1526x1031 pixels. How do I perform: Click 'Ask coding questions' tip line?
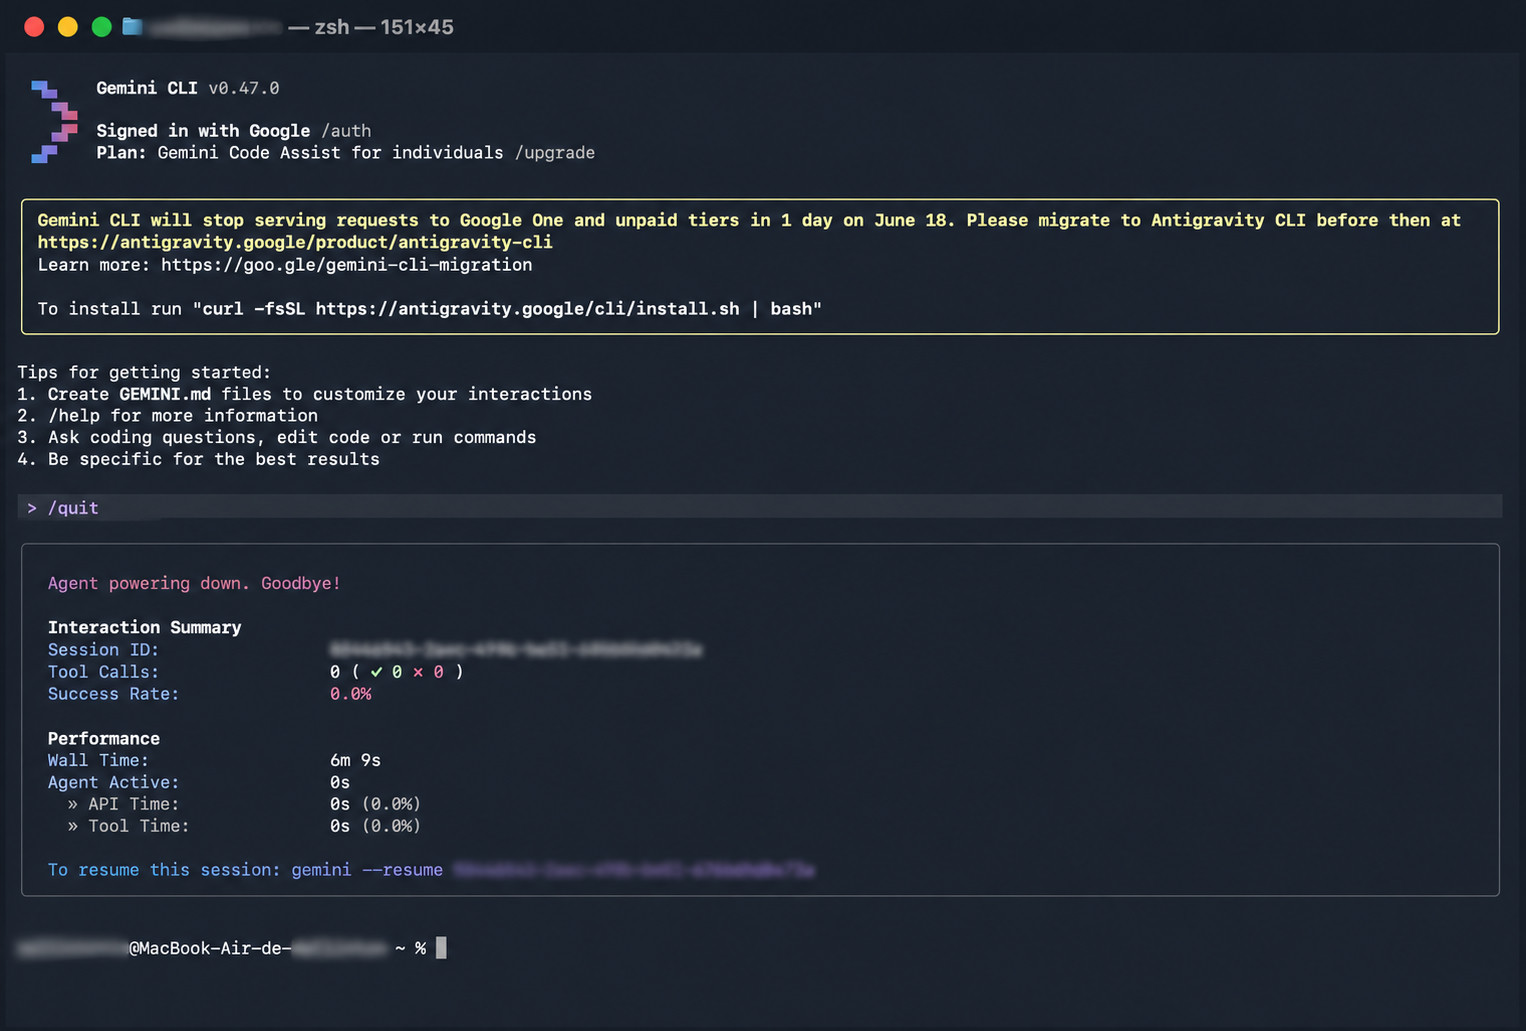[276, 438]
